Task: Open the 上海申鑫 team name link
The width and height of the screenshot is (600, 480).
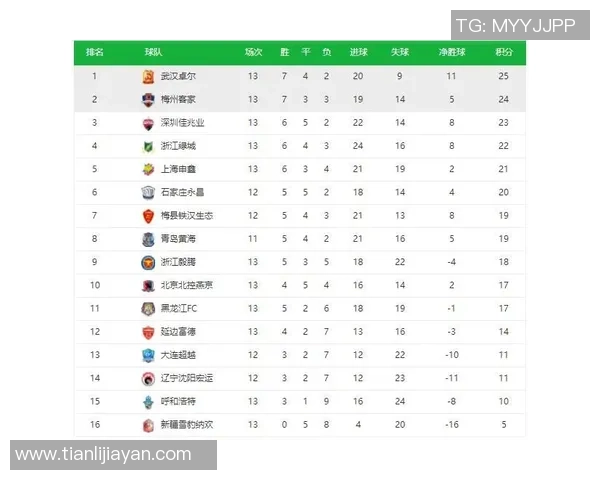Action: pos(177,169)
